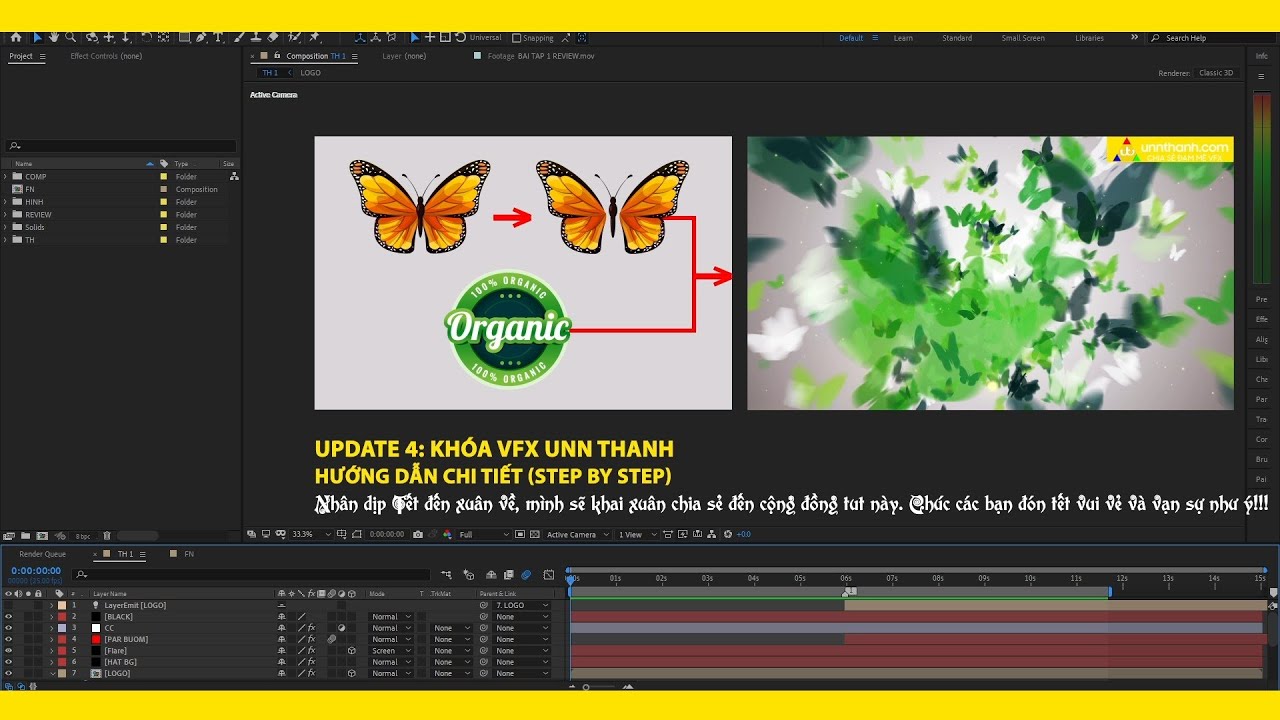
Task: Enable the Snapping checkbox
Action: (x=517, y=38)
